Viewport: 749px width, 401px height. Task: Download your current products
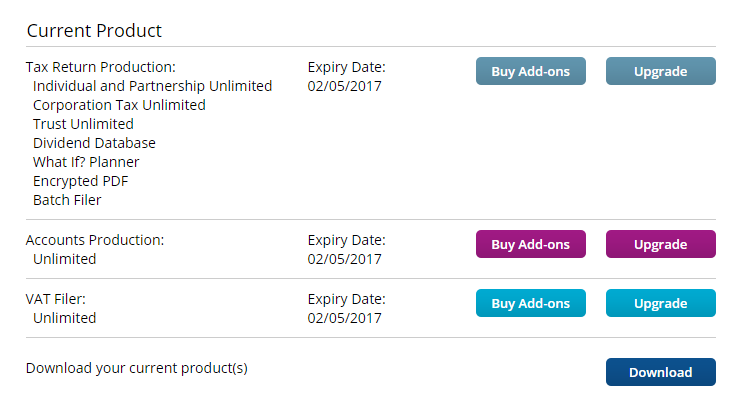click(x=660, y=372)
